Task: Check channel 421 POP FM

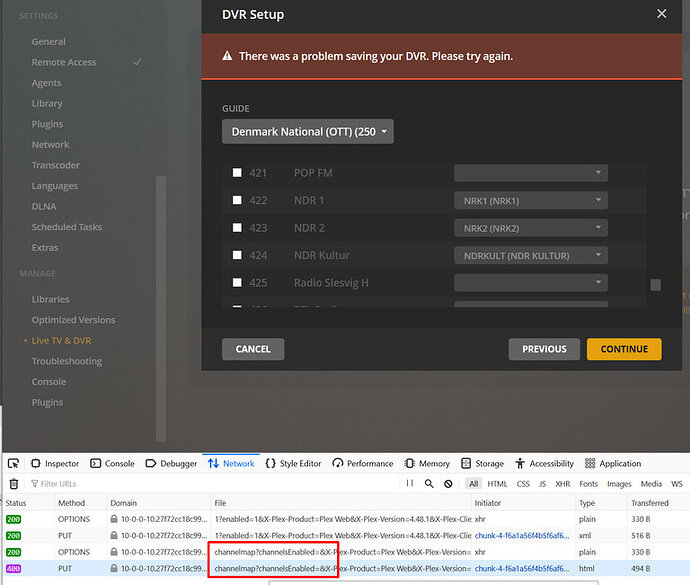Action: (x=237, y=173)
